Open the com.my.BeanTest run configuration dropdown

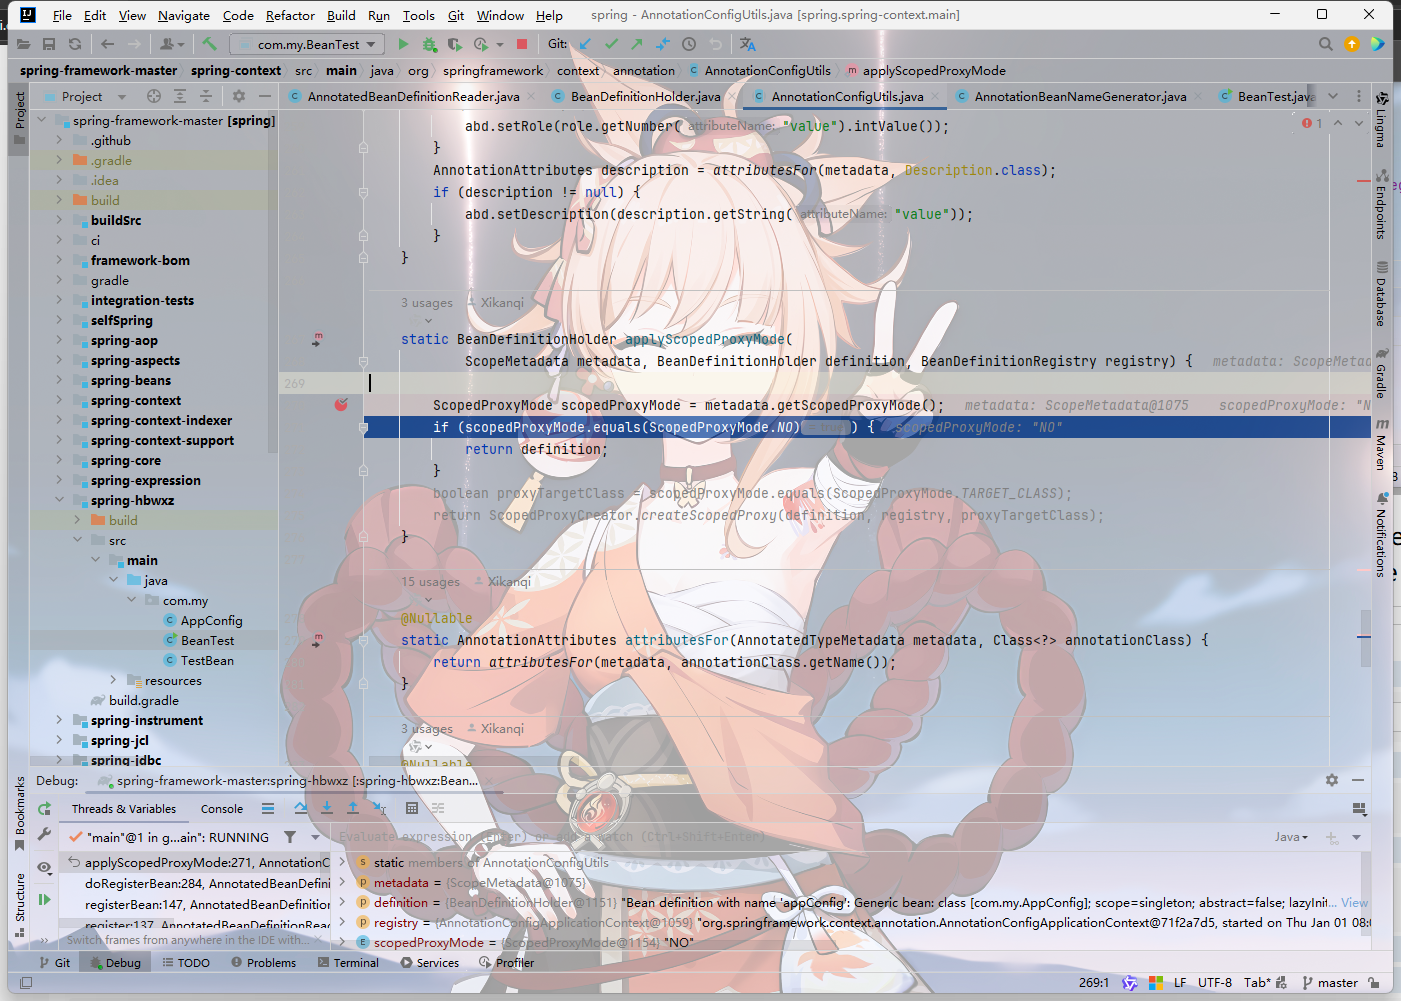click(307, 44)
